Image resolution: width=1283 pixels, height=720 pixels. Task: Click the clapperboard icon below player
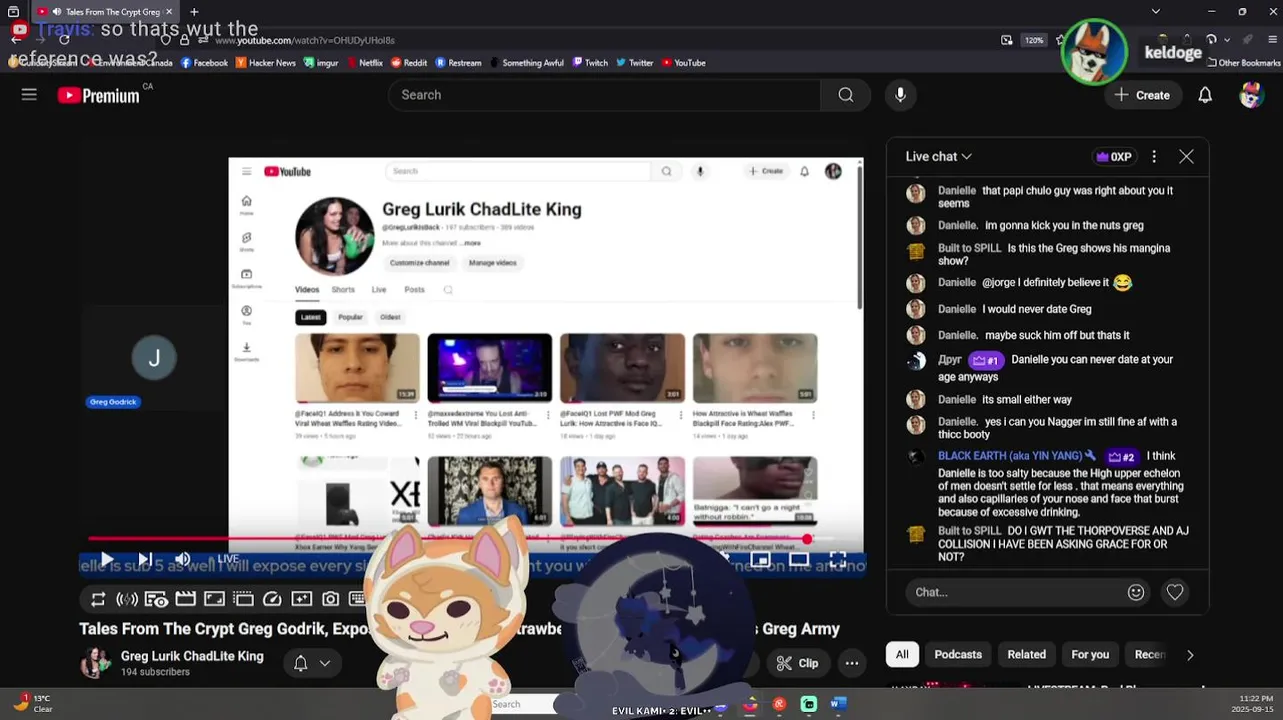click(x=185, y=599)
